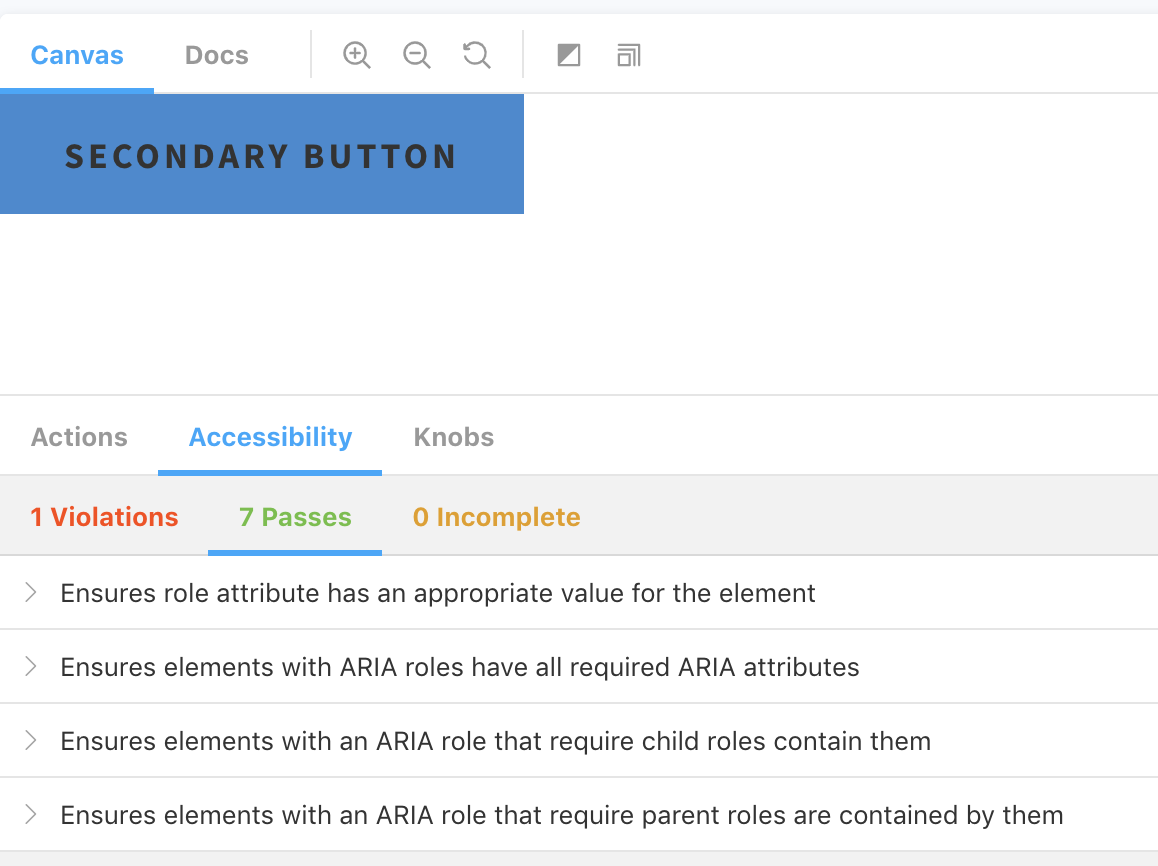Show the Actions panel tab

click(x=79, y=437)
